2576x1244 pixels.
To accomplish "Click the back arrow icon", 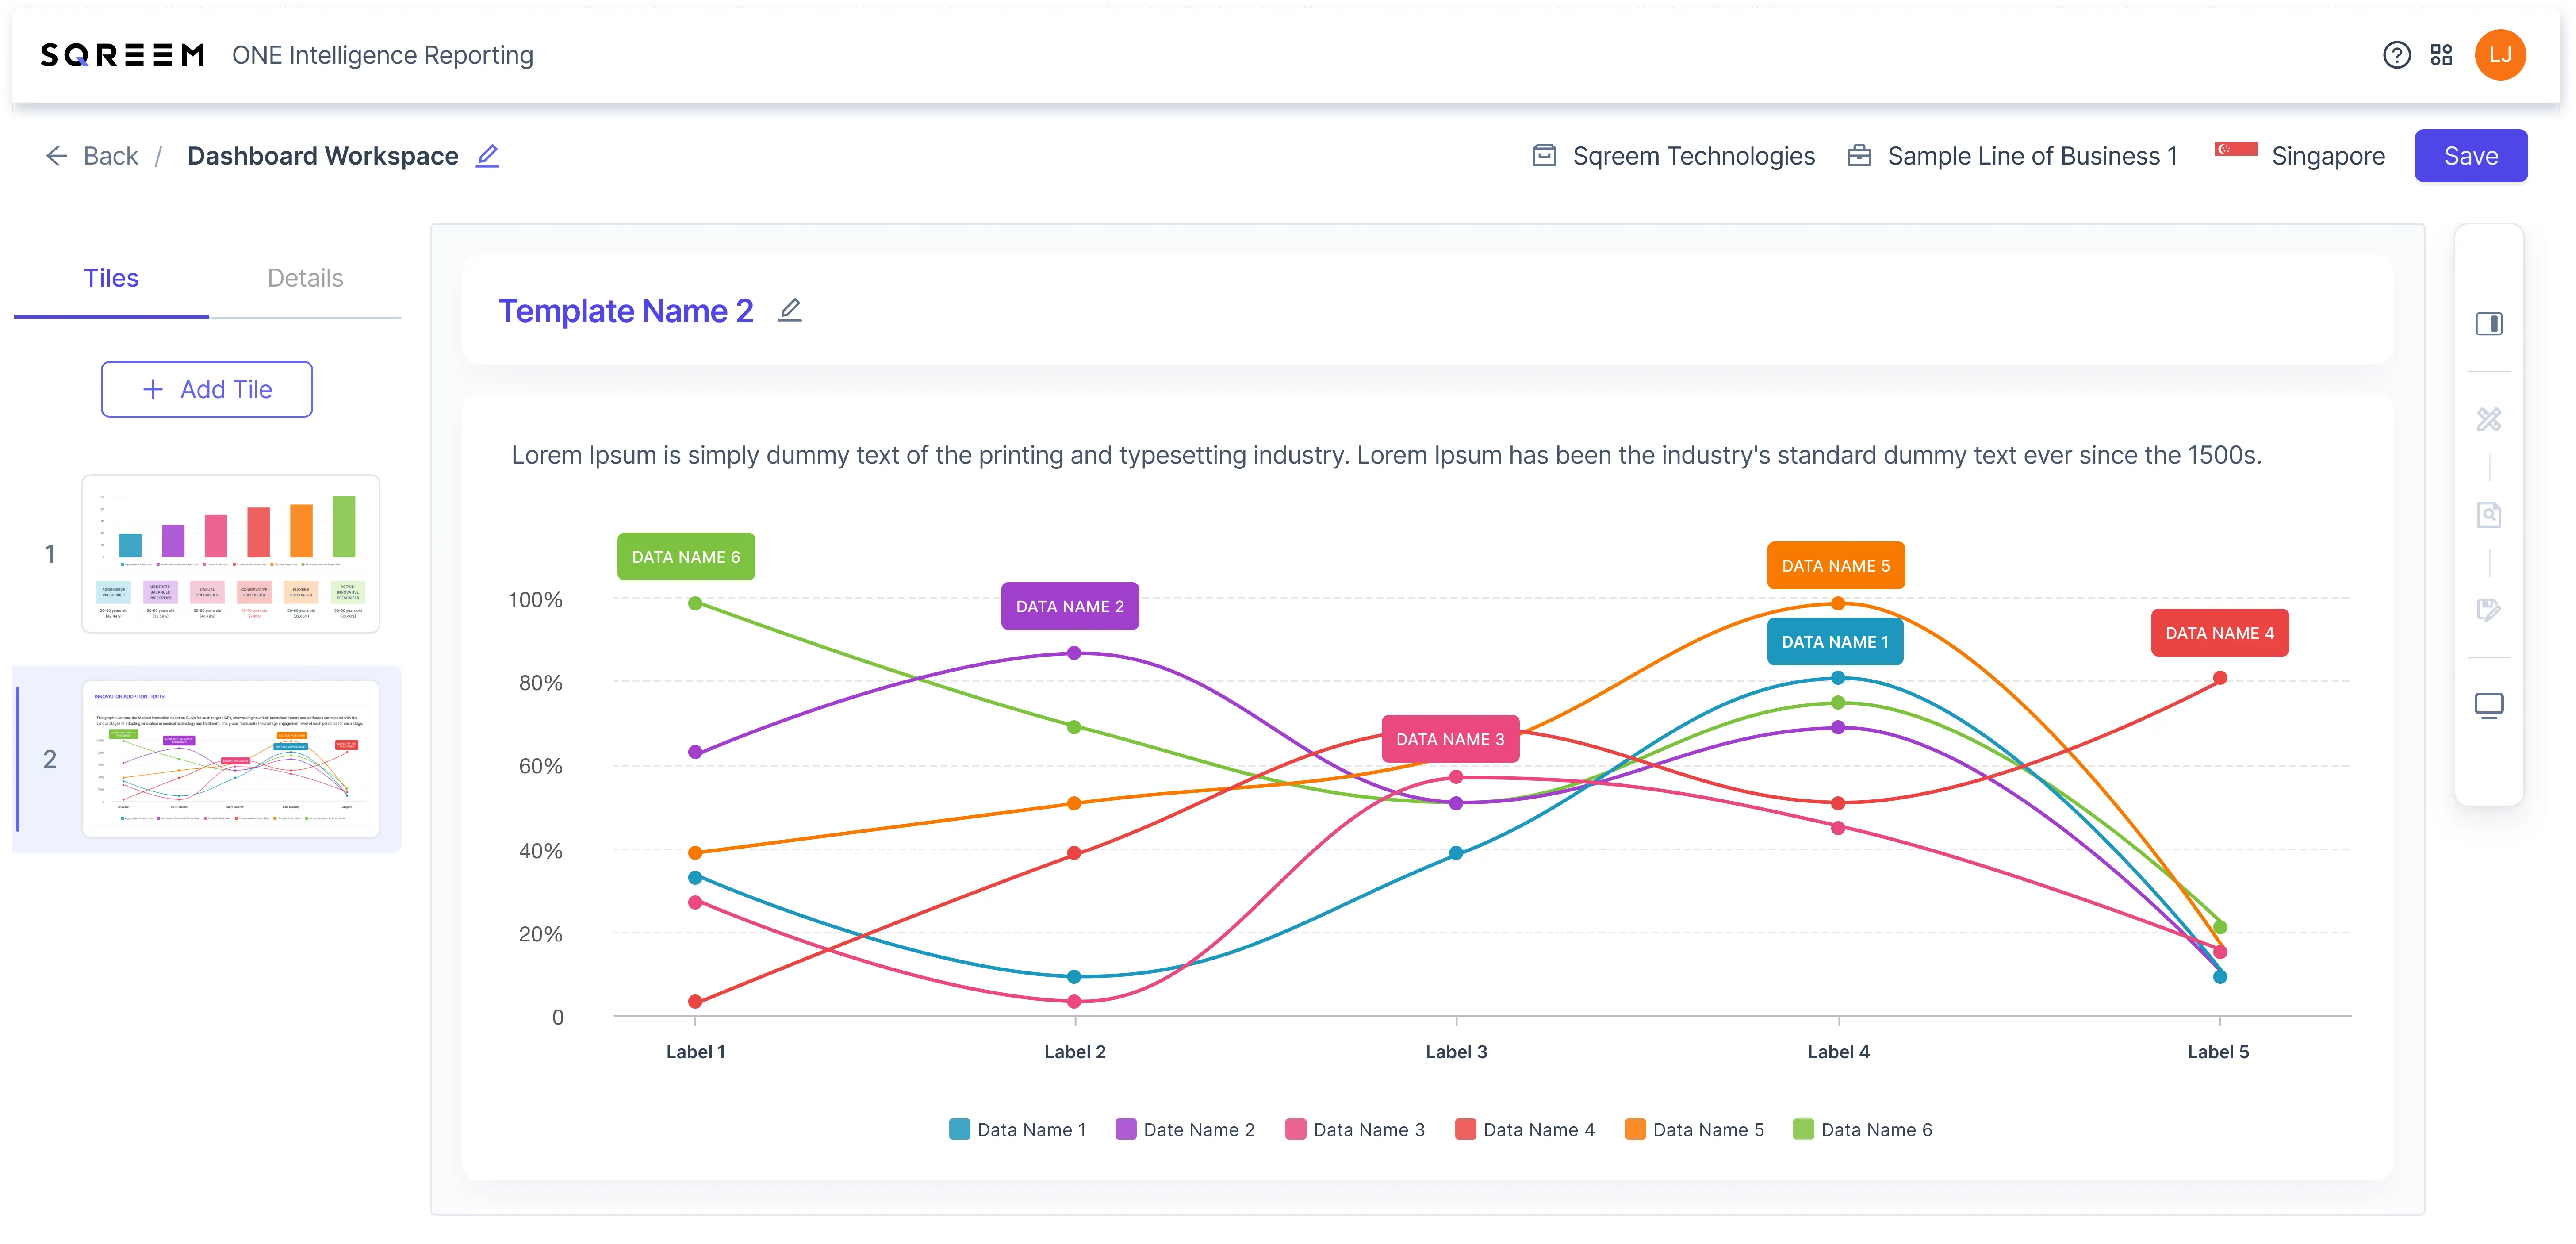I will tap(57, 156).
